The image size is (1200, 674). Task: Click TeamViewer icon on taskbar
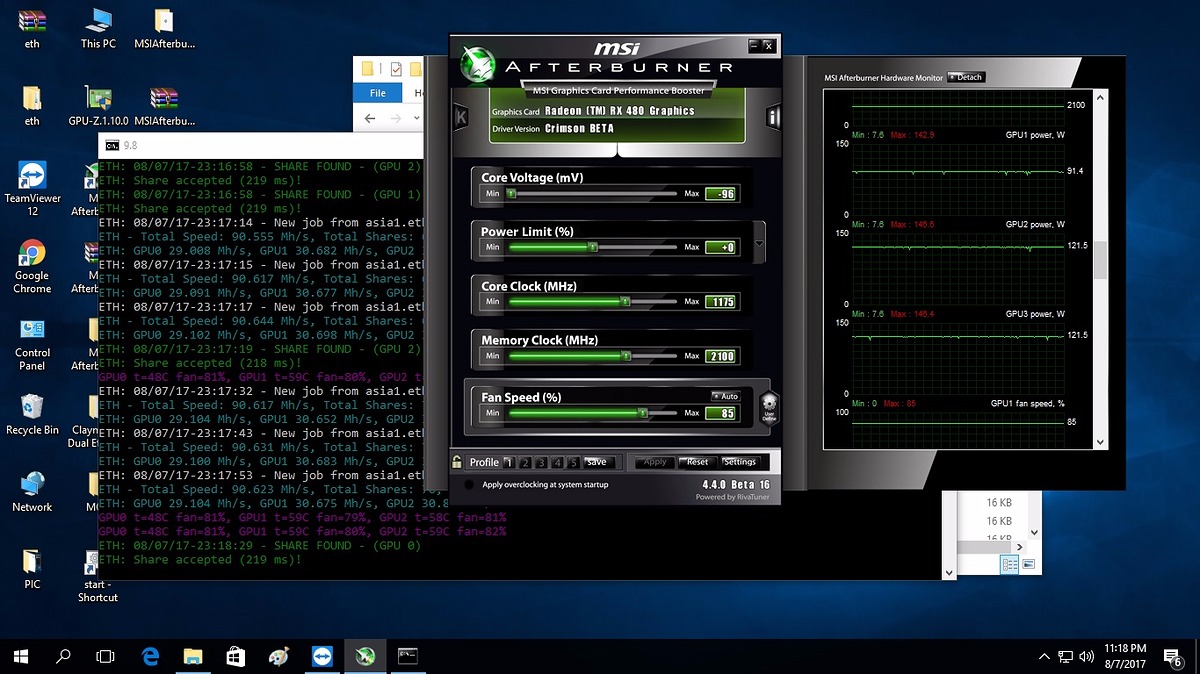tap(322, 656)
